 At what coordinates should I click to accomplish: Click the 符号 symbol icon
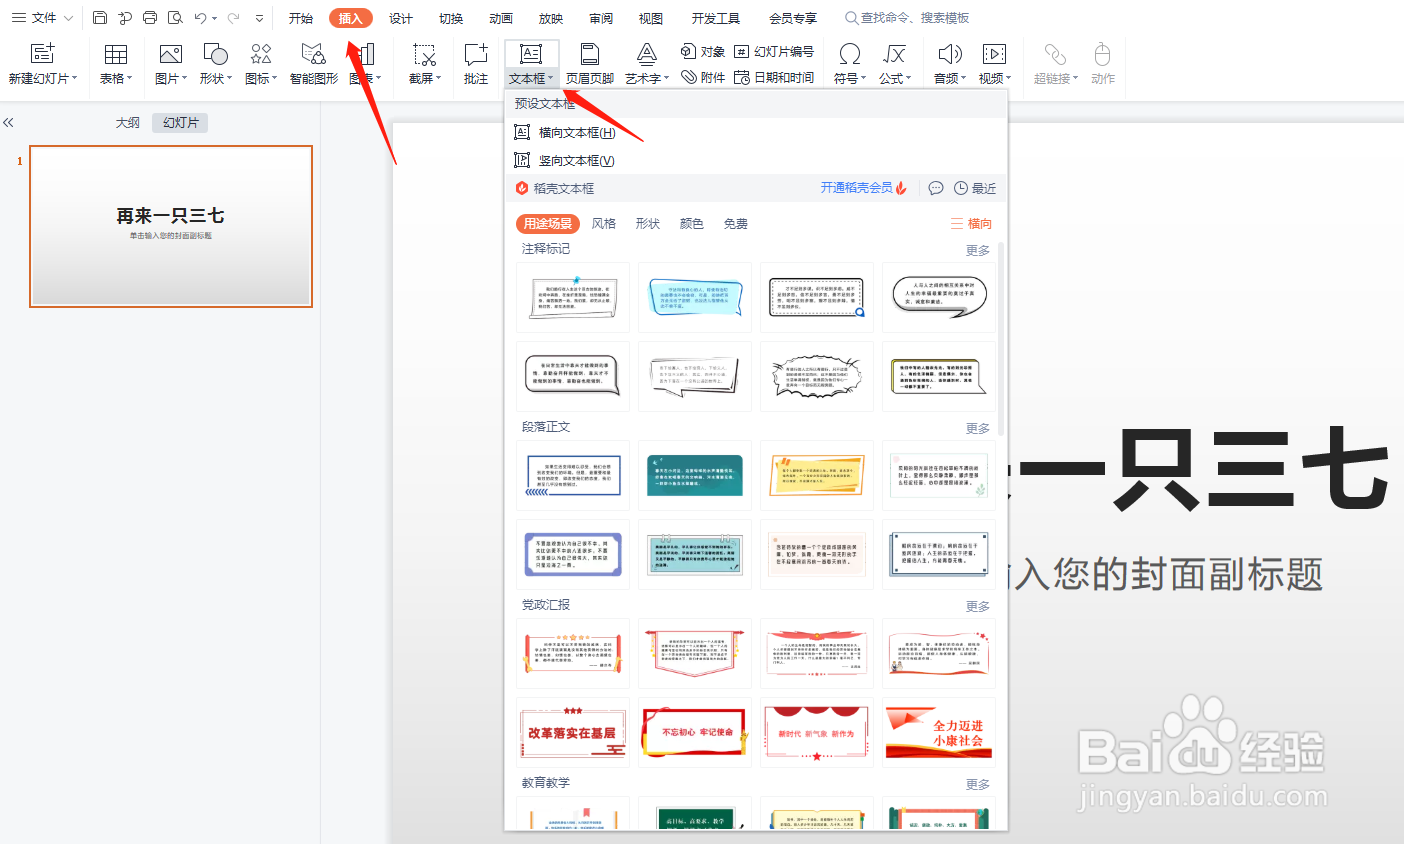(850, 54)
